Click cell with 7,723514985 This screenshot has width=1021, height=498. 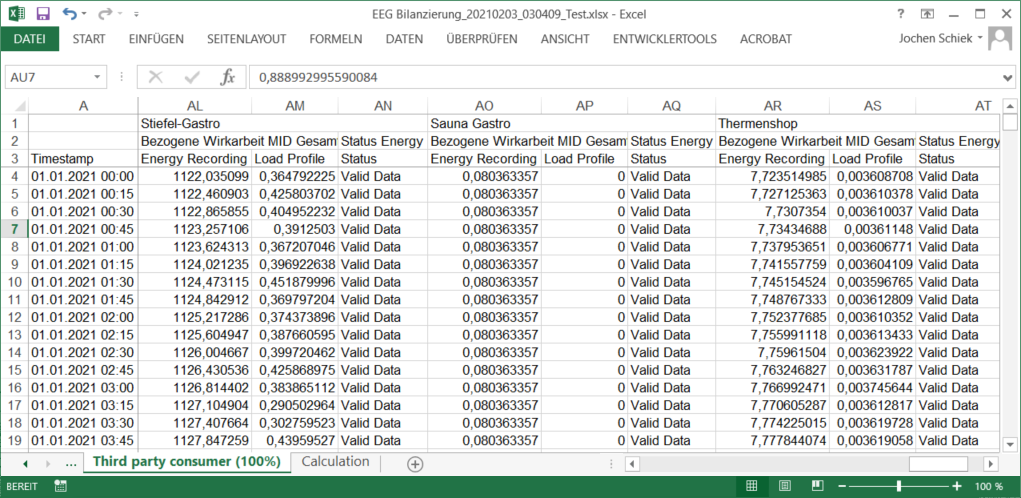(772, 176)
